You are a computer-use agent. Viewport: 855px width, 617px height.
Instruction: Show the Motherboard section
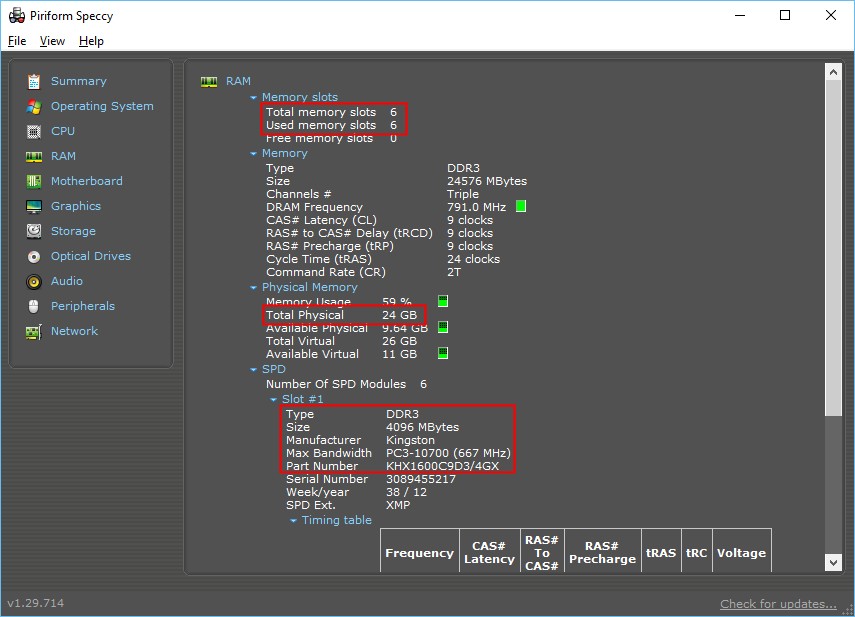(87, 181)
